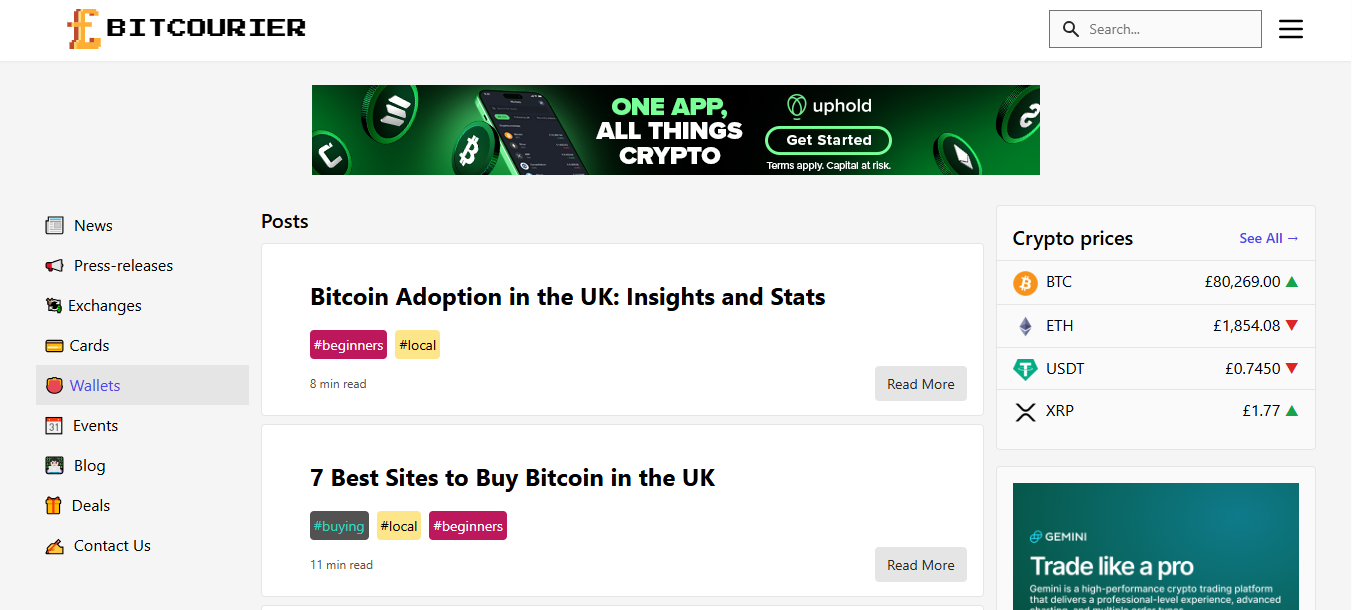The width and height of the screenshot is (1352, 610).
Task: Focus the Search input field
Action: pos(1155,29)
